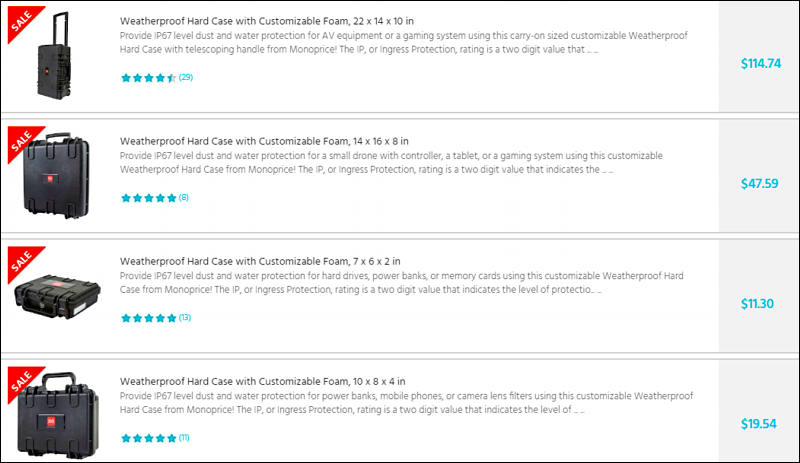
Task: Click SALE badge on 10 x 8 x 4 case
Action: (22, 381)
